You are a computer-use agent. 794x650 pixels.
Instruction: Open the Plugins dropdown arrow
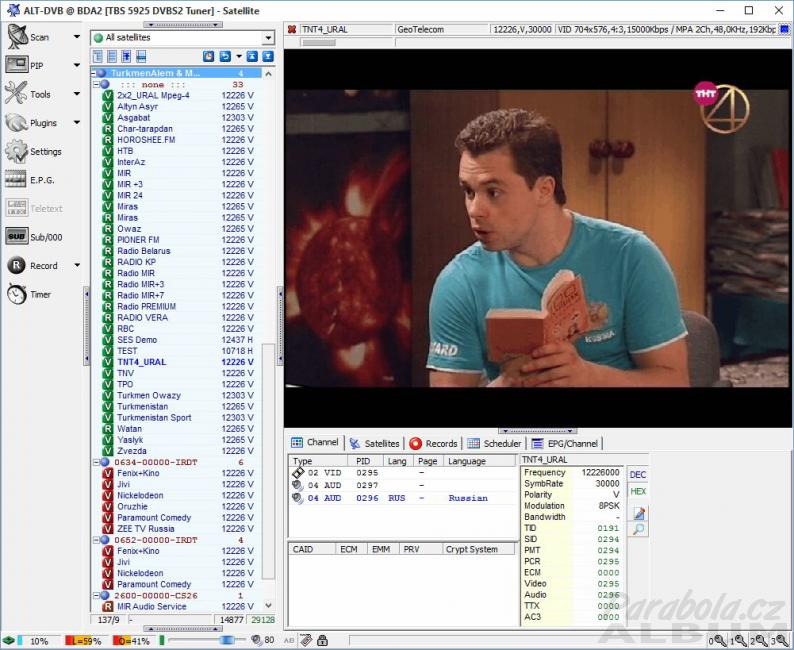click(76, 123)
